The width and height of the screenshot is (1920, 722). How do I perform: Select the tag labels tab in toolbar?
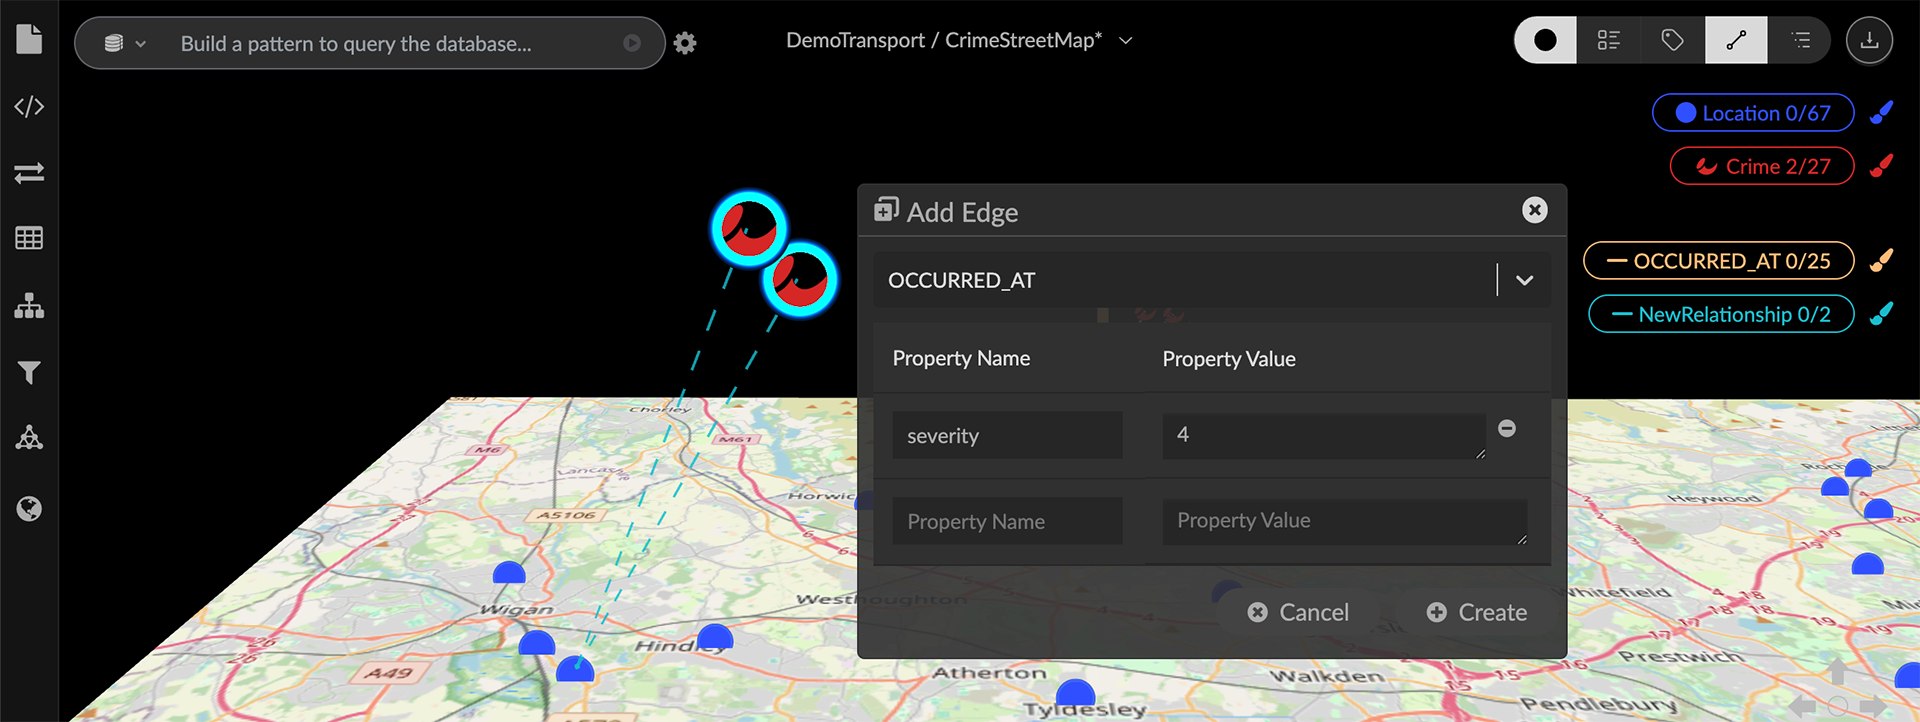[1672, 41]
